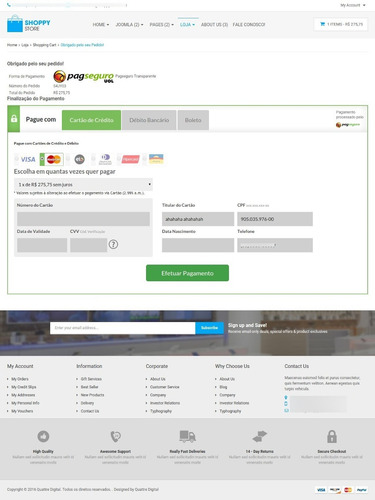The height and width of the screenshot is (500, 375).
Task: Click the PayPal icon in the footer
Action: 362,490
